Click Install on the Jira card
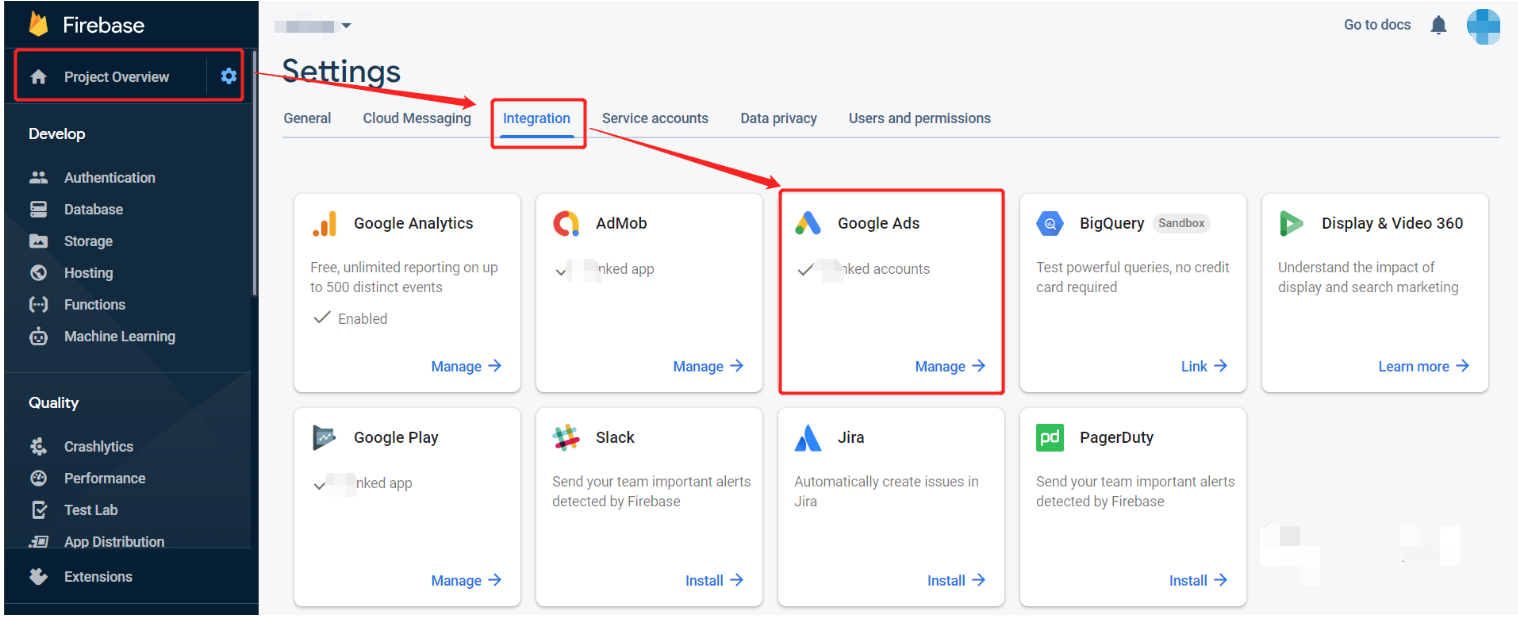1518x620 pixels. (x=956, y=580)
